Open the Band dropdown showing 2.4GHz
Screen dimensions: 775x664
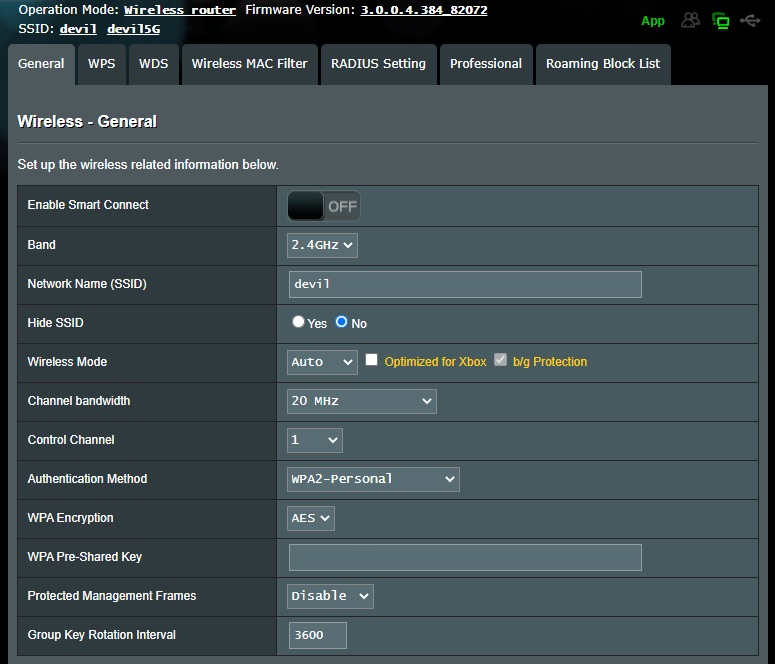pos(322,245)
